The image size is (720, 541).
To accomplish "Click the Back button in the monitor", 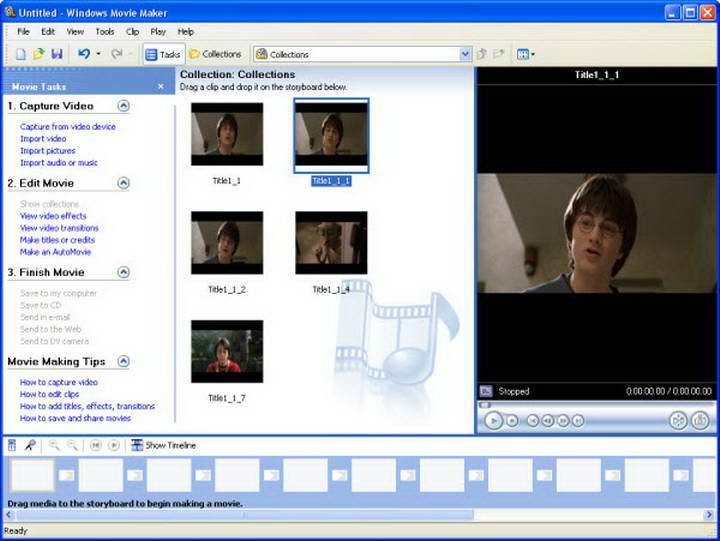I will 533,420.
